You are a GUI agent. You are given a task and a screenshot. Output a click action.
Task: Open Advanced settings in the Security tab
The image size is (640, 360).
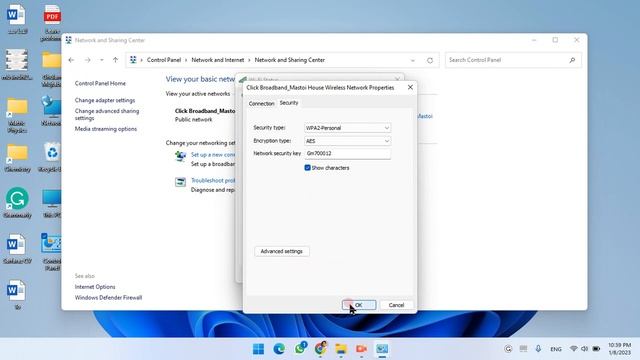click(x=282, y=251)
